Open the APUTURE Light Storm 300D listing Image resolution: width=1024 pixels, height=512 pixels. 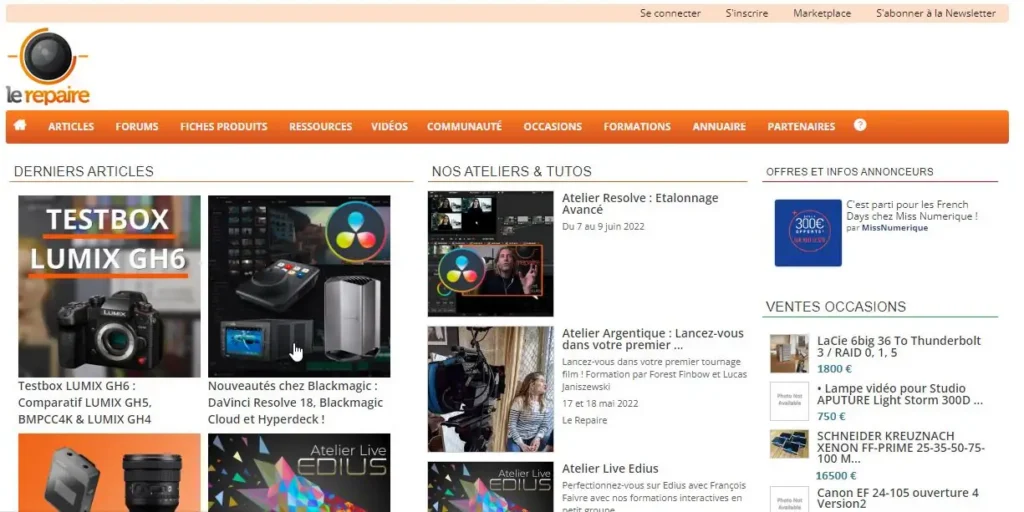899,394
